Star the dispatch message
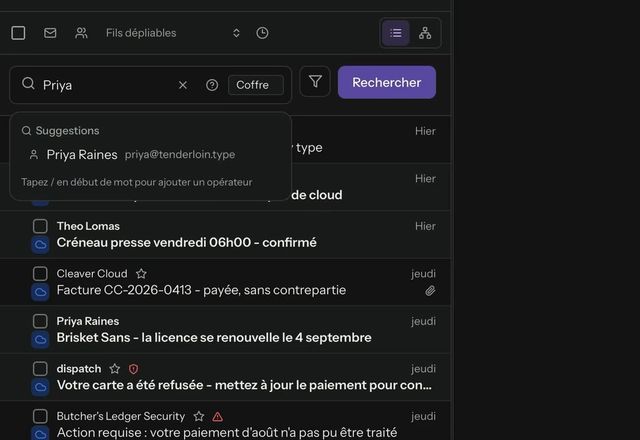 115,369
